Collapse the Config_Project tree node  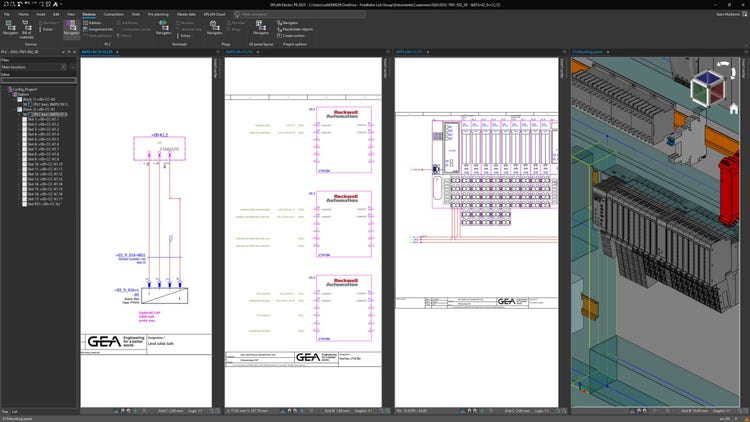(6, 88)
